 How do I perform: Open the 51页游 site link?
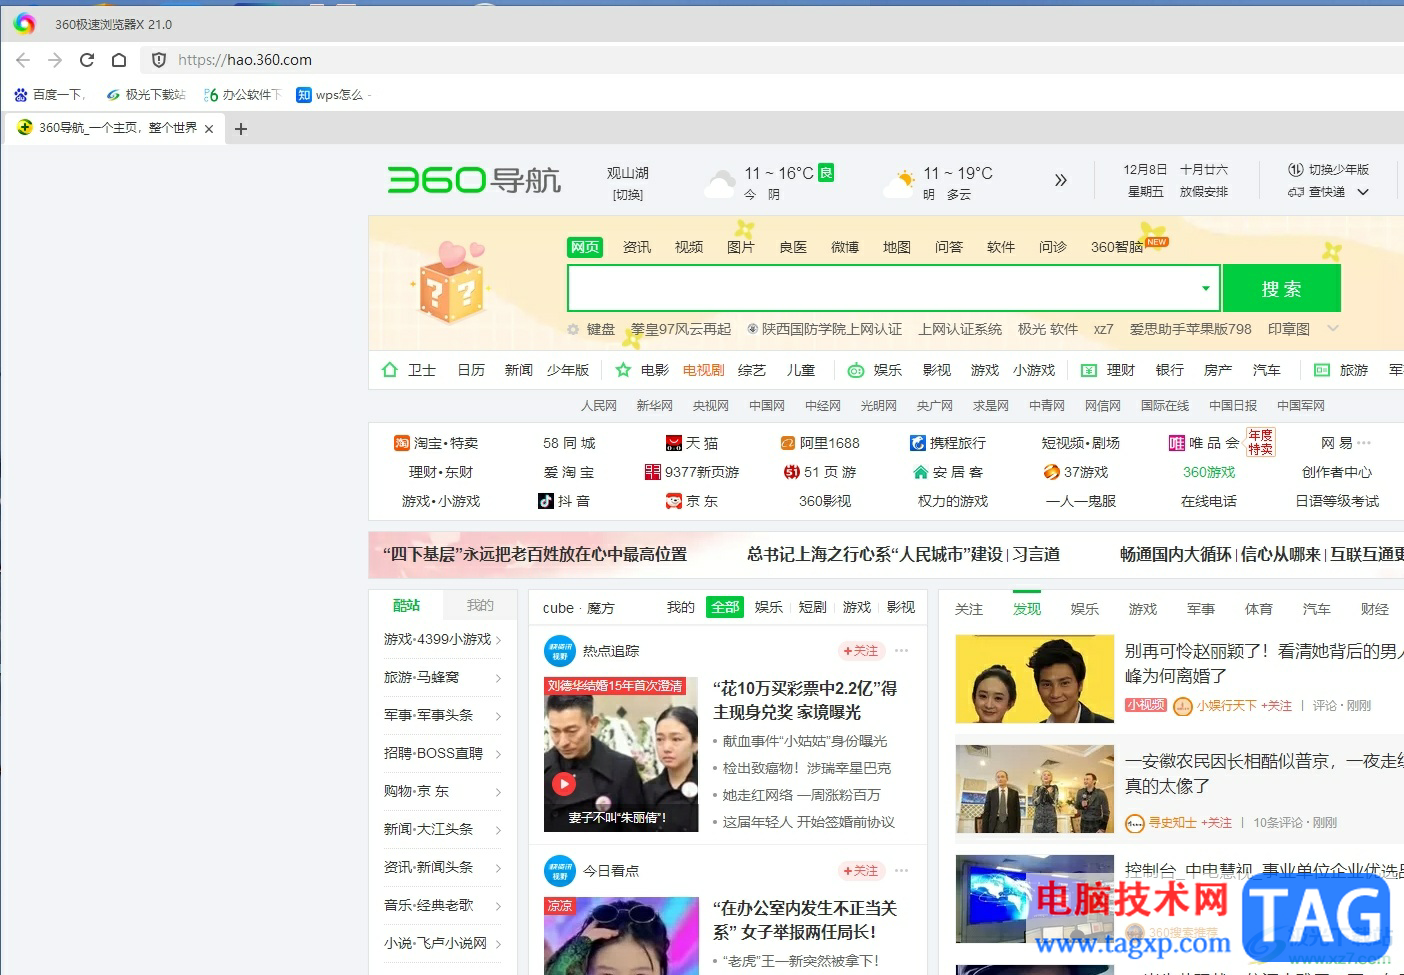pyautogui.click(x=820, y=472)
